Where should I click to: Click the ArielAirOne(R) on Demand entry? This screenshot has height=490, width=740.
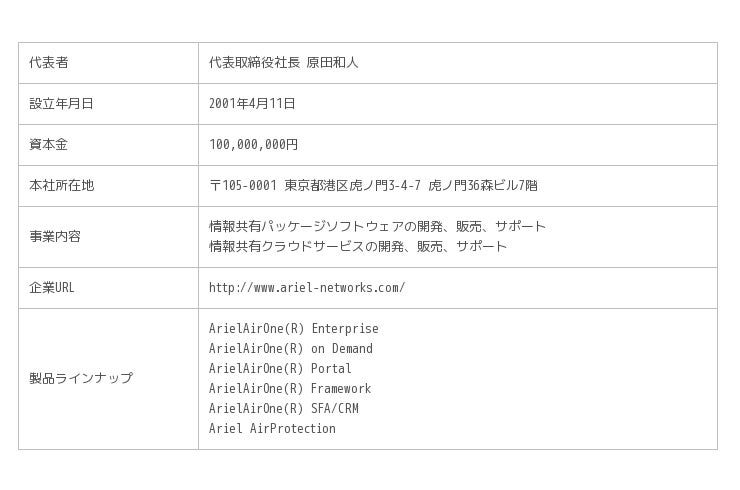coord(290,349)
